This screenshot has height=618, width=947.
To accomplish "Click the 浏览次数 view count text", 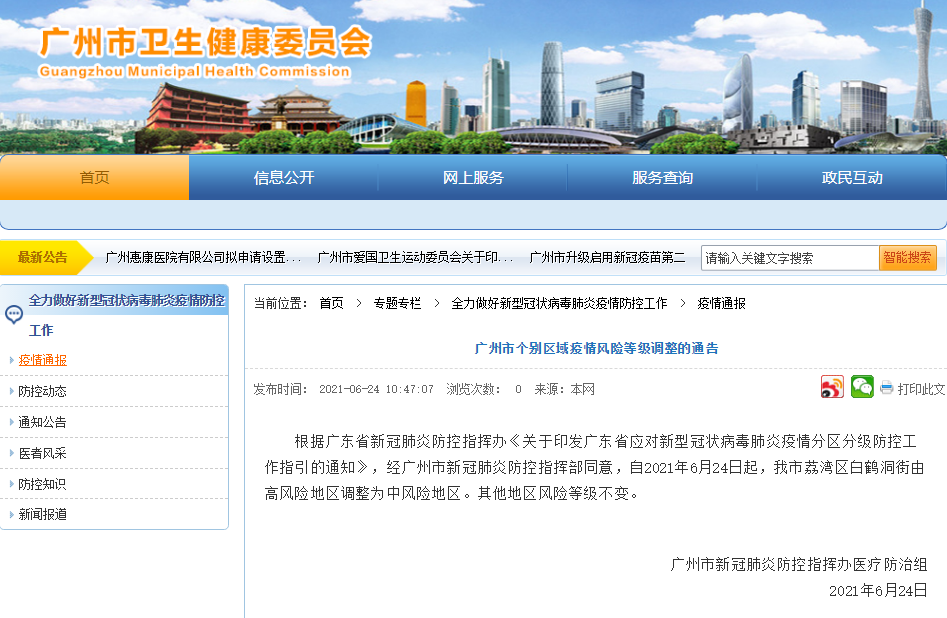I will click(484, 389).
